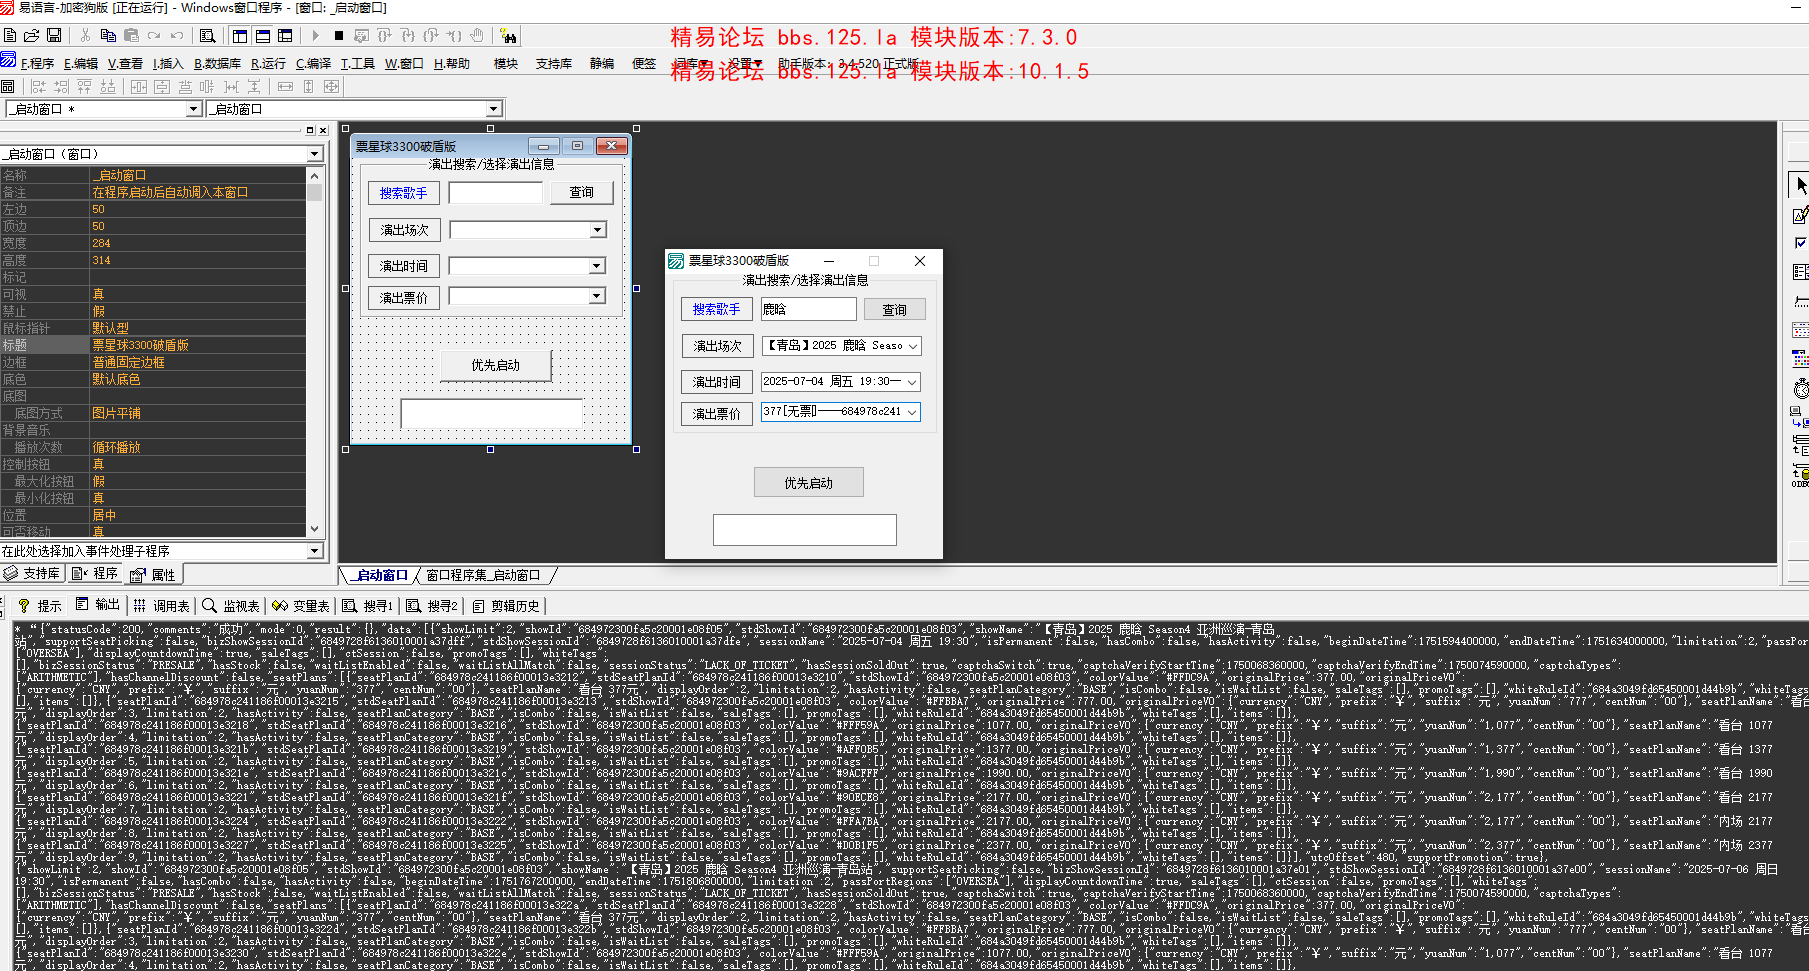Select the pointer tool in the control palette

pyautogui.click(x=1800, y=184)
